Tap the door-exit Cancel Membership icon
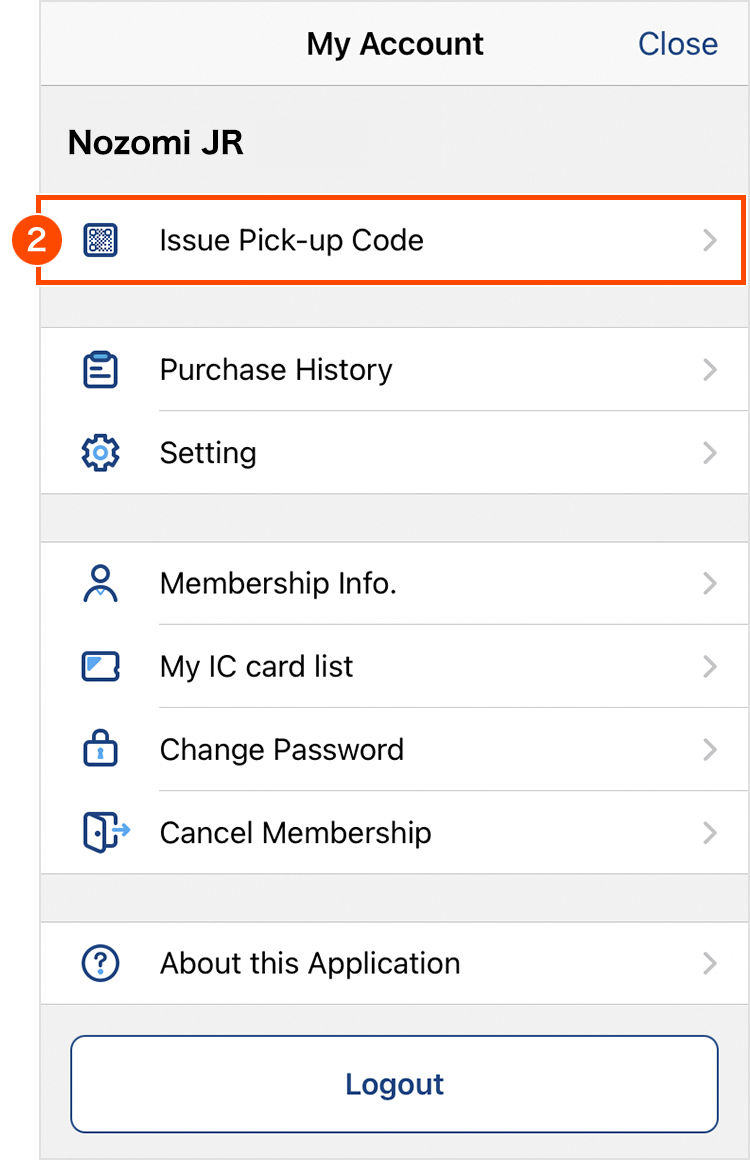The image size is (750, 1160). (x=105, y=832)
